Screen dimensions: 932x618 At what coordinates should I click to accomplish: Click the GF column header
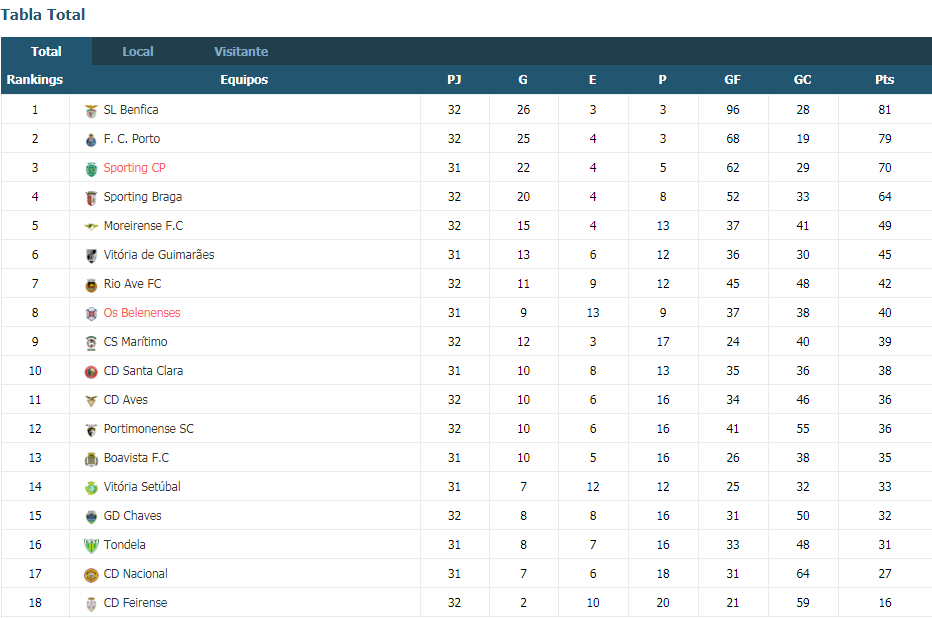(x=732, y=80)
